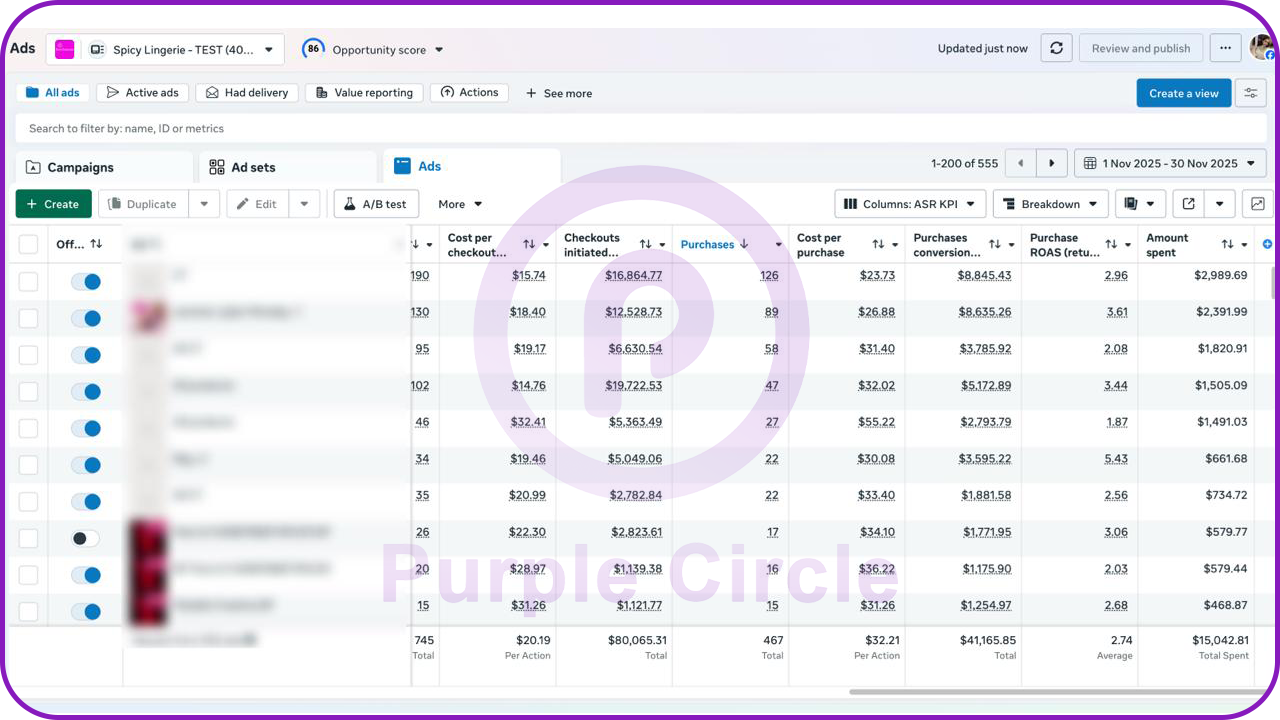Click the refresh data icon

pyautogui.click(x=1056, y=48)
